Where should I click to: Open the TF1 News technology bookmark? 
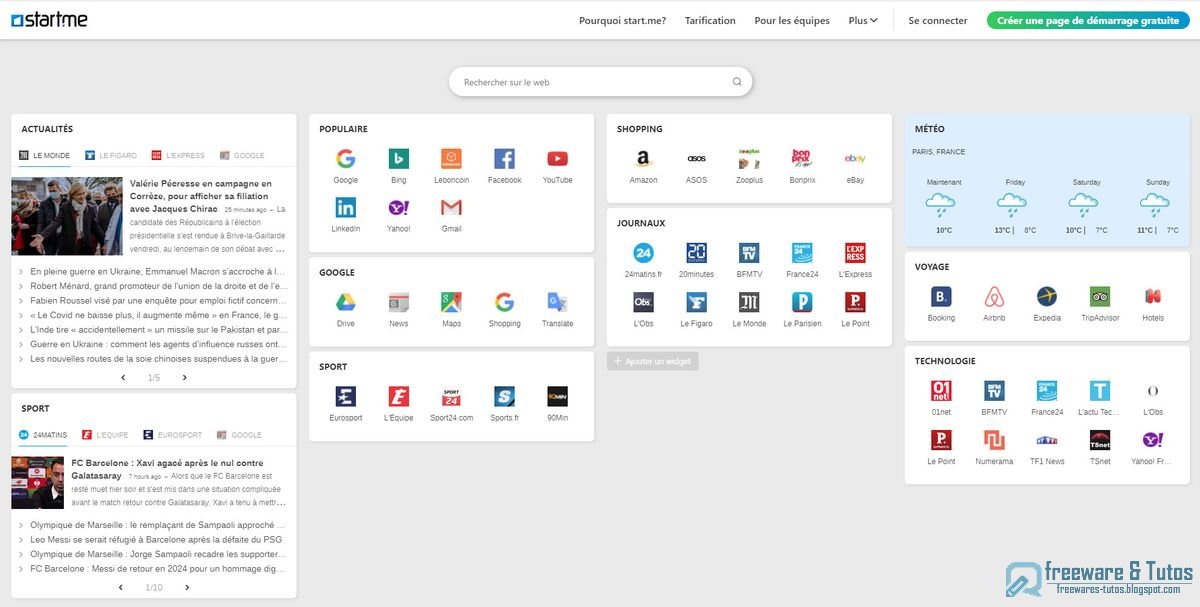tap(1047, 440)
